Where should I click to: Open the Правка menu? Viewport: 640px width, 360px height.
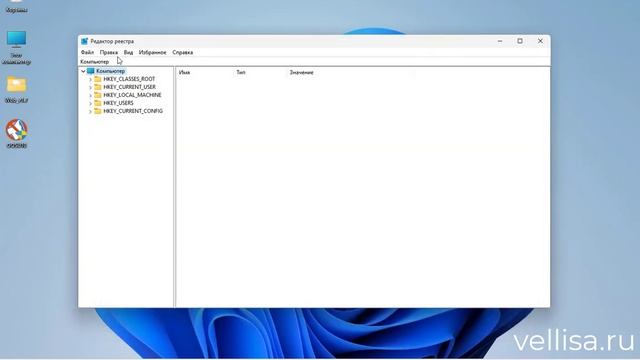pos(109,52)
